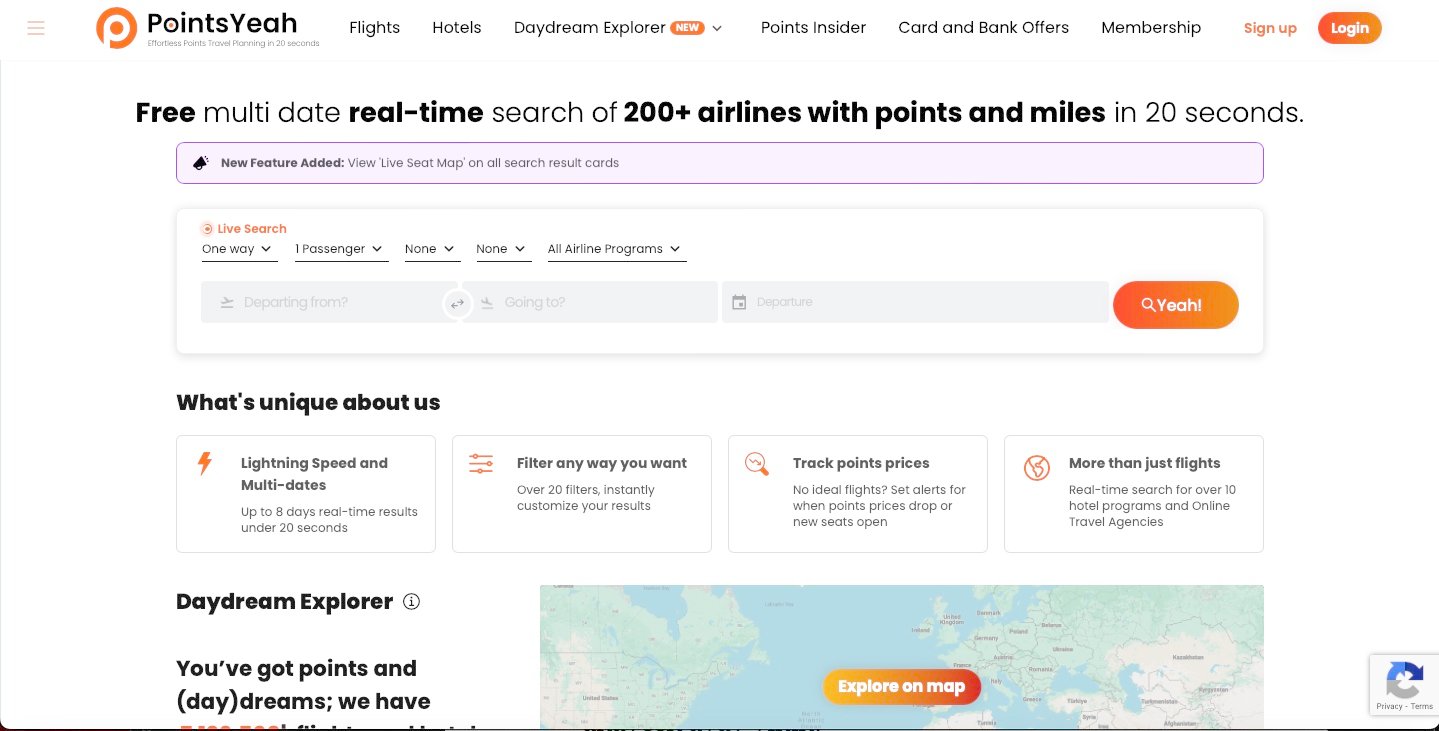This screenshot has width=1439, height=731.
Task: Click the Explore on map button
Action: (x=901, y=686)
